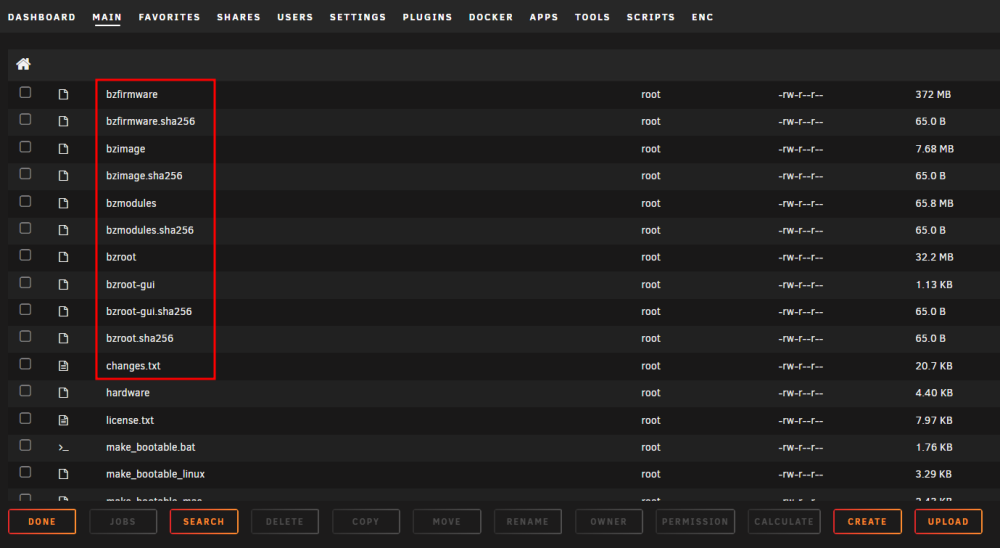This screenshot has width=1000, height=548.
Task: Click the Move button
Action: tap(446, 521)
